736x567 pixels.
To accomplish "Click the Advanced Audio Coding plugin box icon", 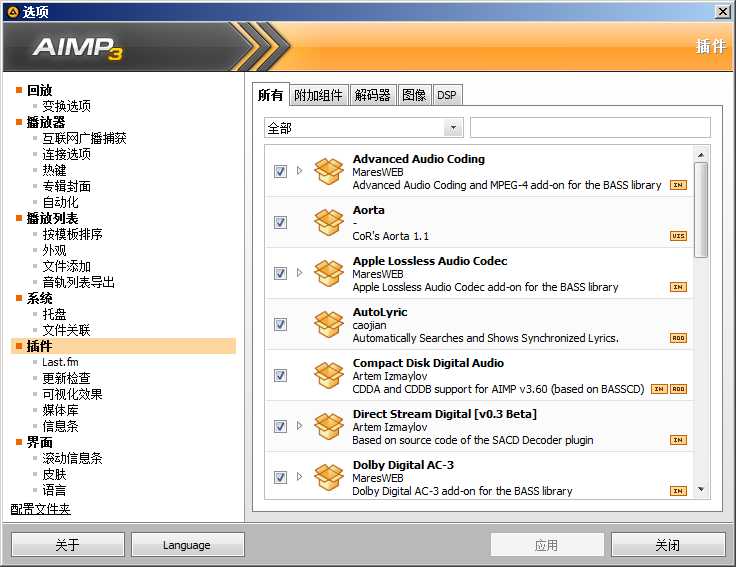I will (329, 171).
